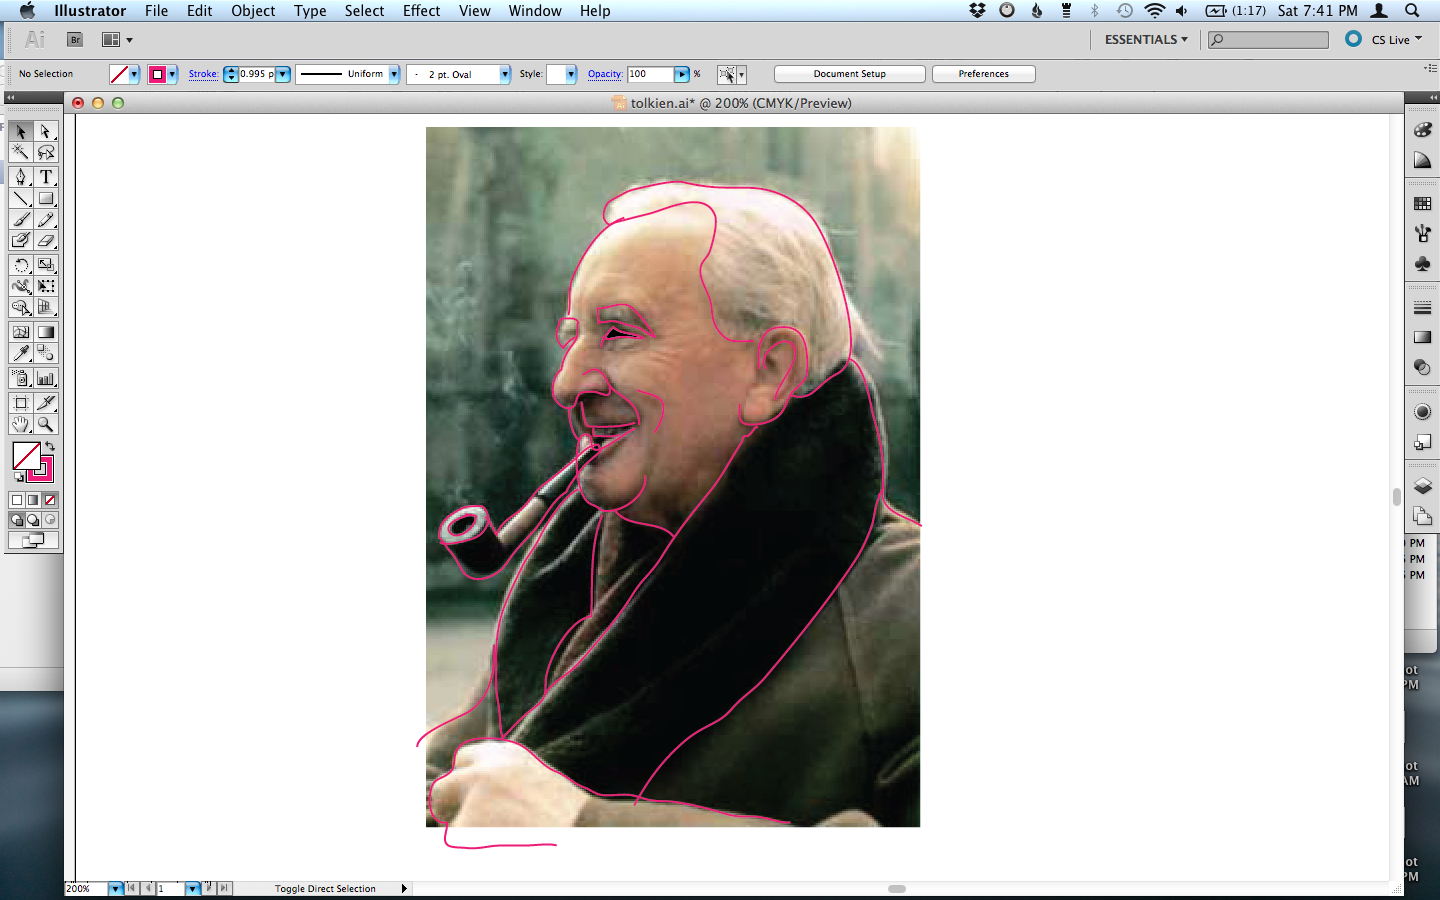Pick the Paintbrush tool
Image resolution: width=1440 pixels, height=900 pixels.
click(x=22, y=220)
